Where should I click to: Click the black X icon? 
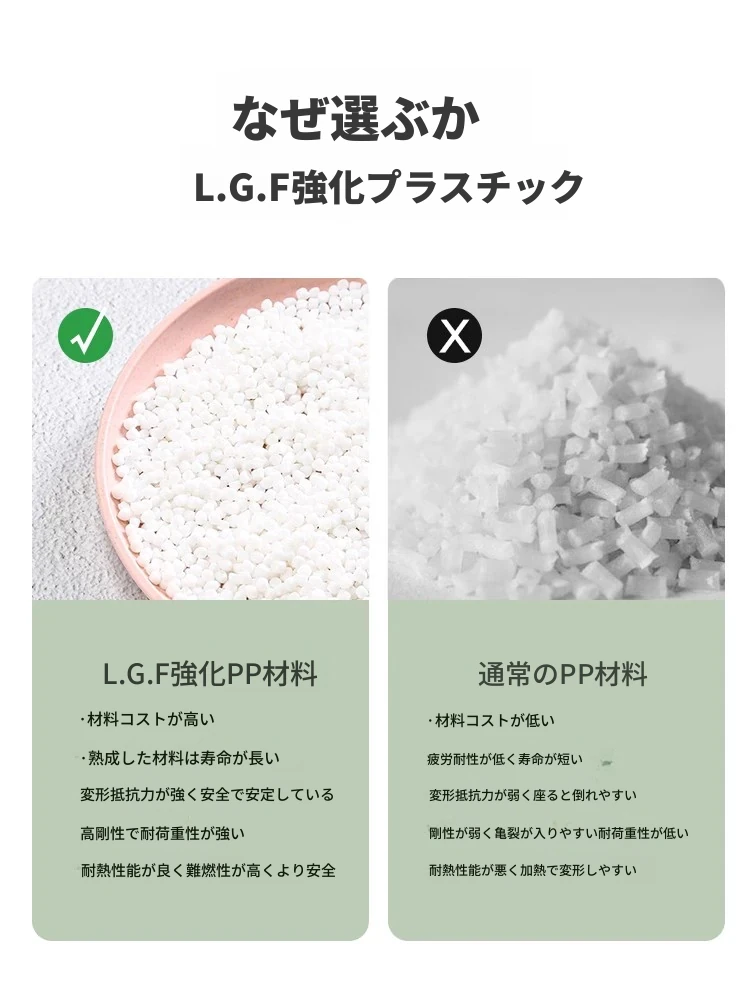pyautogui.click(x=454, y=335)
